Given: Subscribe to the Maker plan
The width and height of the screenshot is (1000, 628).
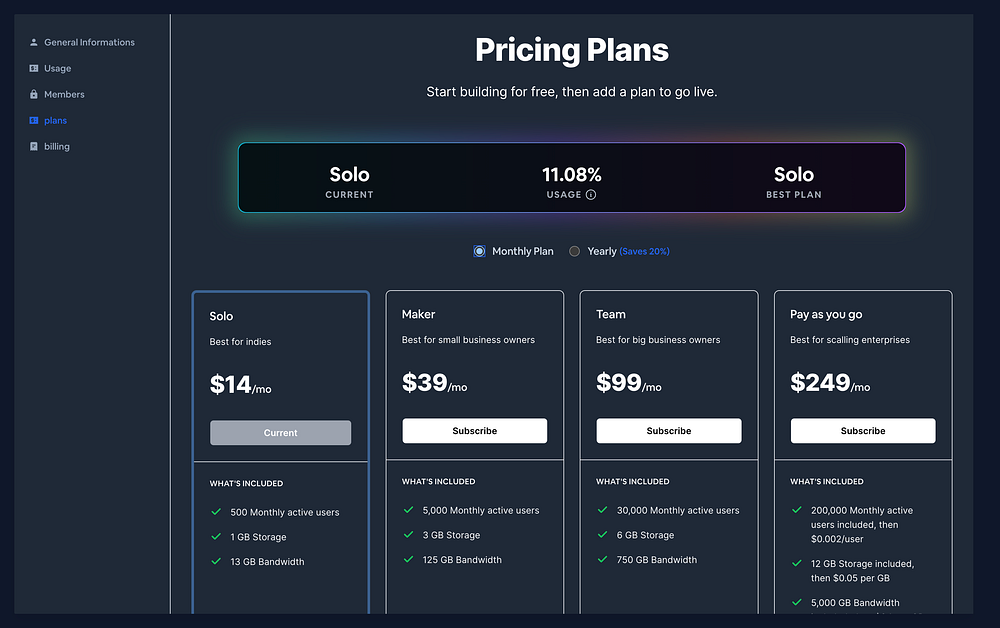Looking at the screenshot, I should point(475,431).
